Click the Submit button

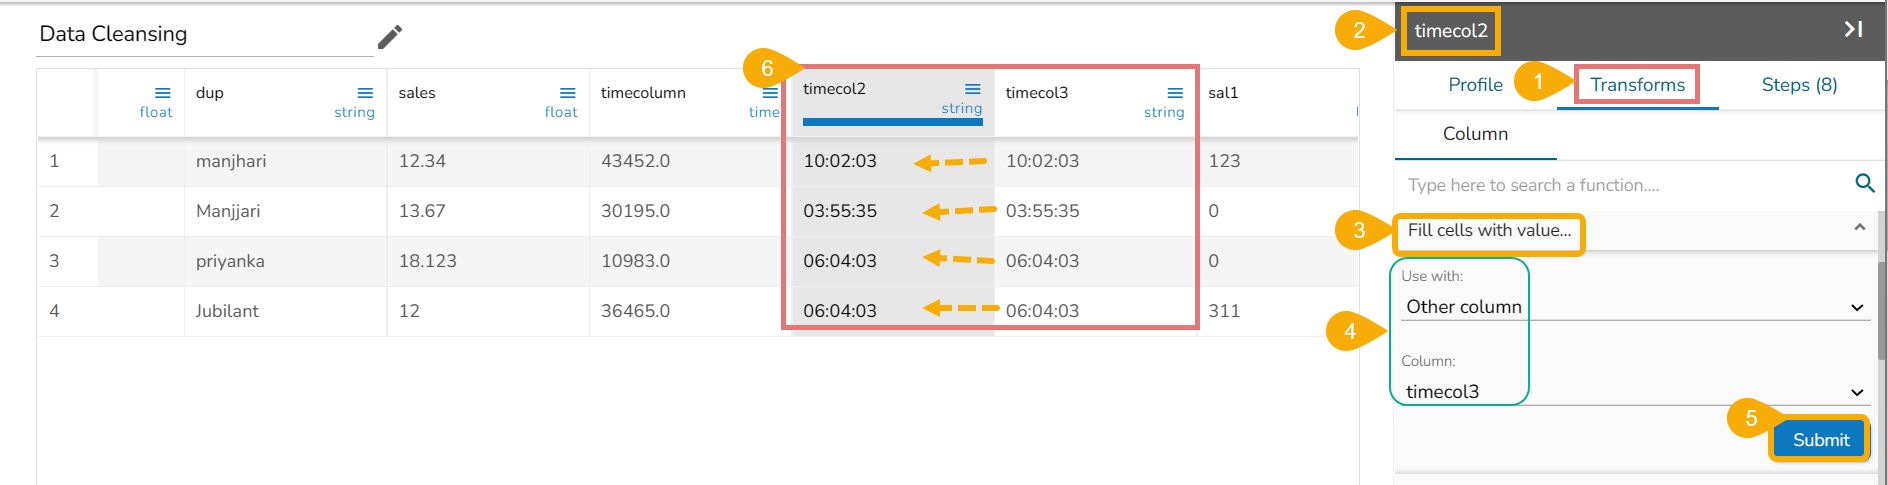[1820, 440]
